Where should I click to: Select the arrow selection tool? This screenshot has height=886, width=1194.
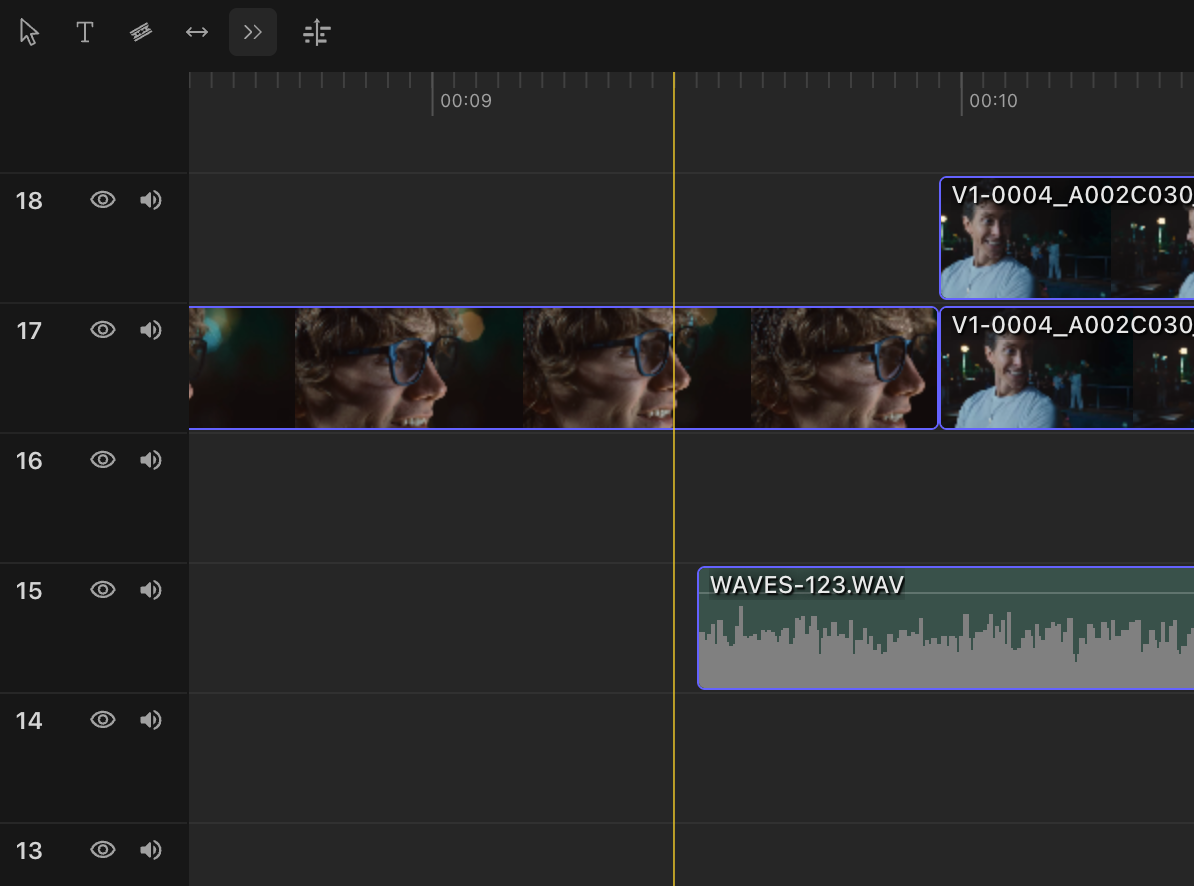click(x=28, y=31)
